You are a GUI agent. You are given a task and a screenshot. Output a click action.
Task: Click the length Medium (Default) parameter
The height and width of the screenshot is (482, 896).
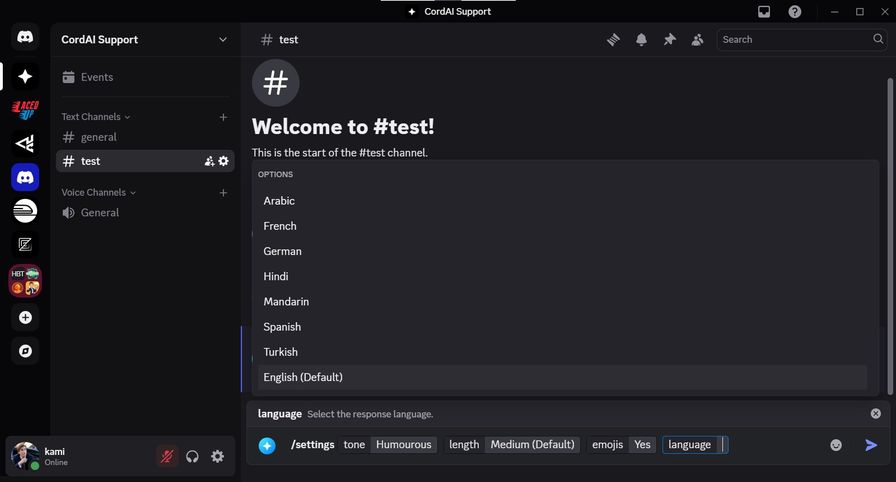513,445
